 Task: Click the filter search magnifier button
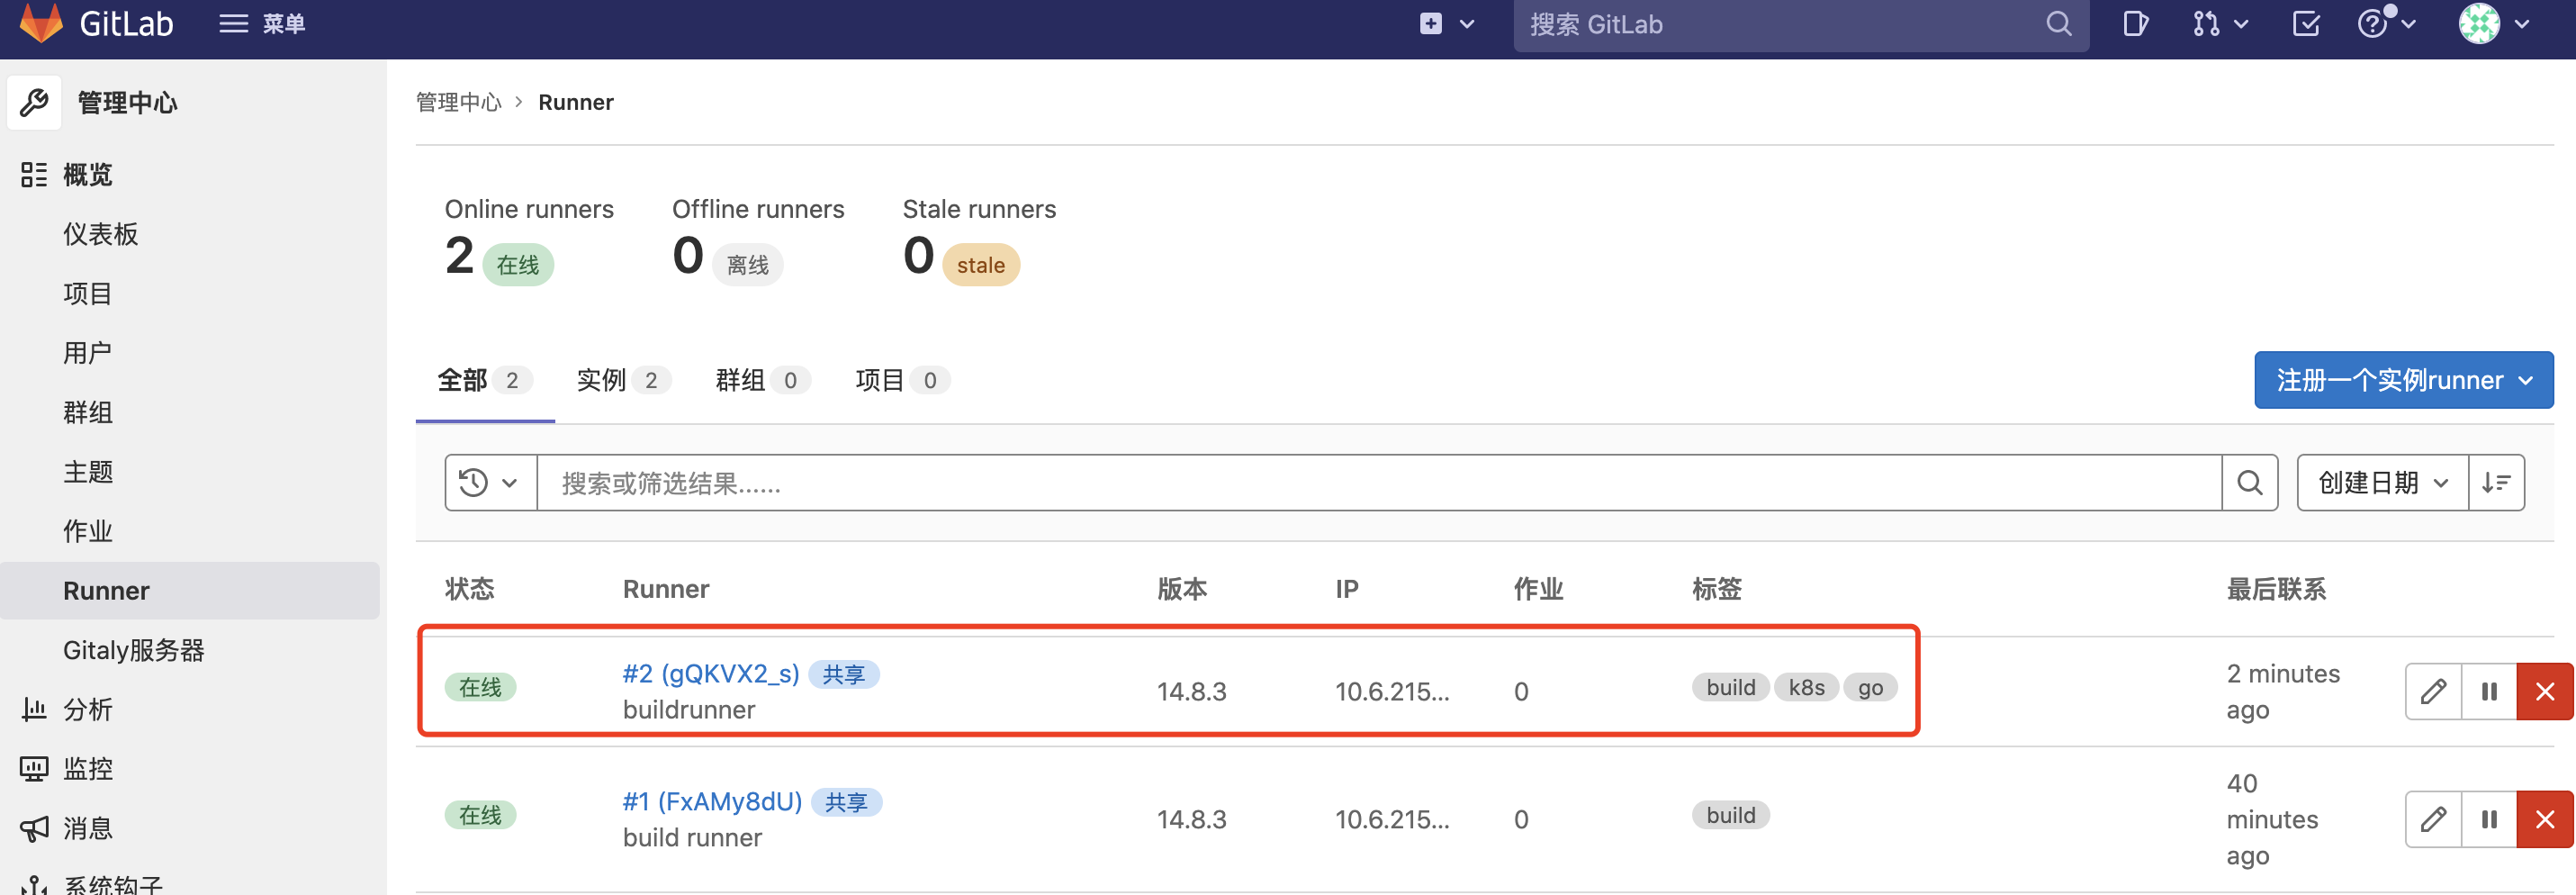click(x=2249, y=483)
